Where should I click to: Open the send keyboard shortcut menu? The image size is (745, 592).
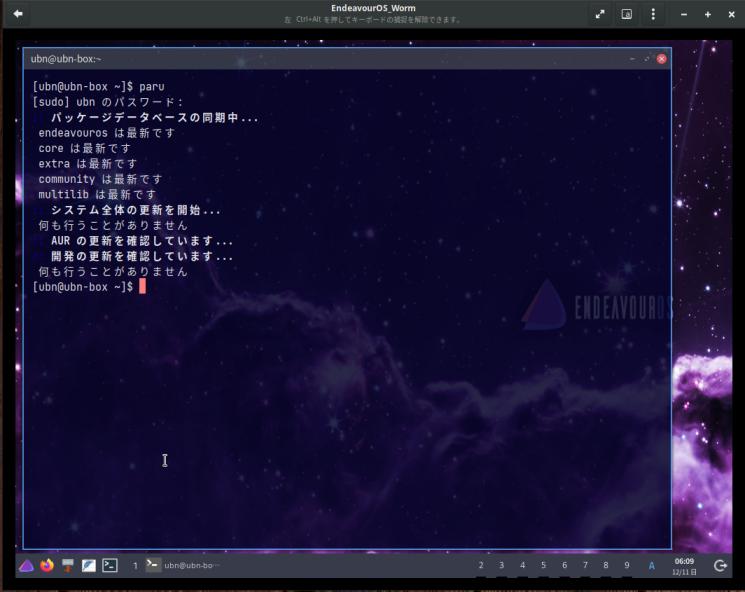pos(627,14)
